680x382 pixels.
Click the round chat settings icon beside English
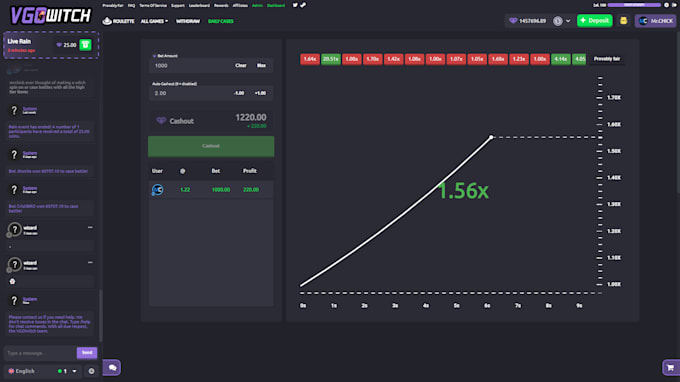(91, 371)
